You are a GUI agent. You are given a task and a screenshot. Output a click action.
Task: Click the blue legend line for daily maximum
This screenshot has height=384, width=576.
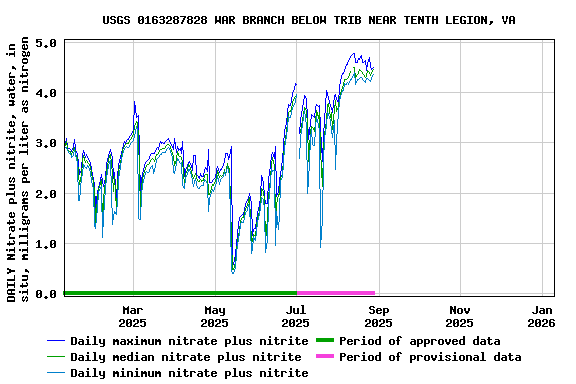point(56,341)
